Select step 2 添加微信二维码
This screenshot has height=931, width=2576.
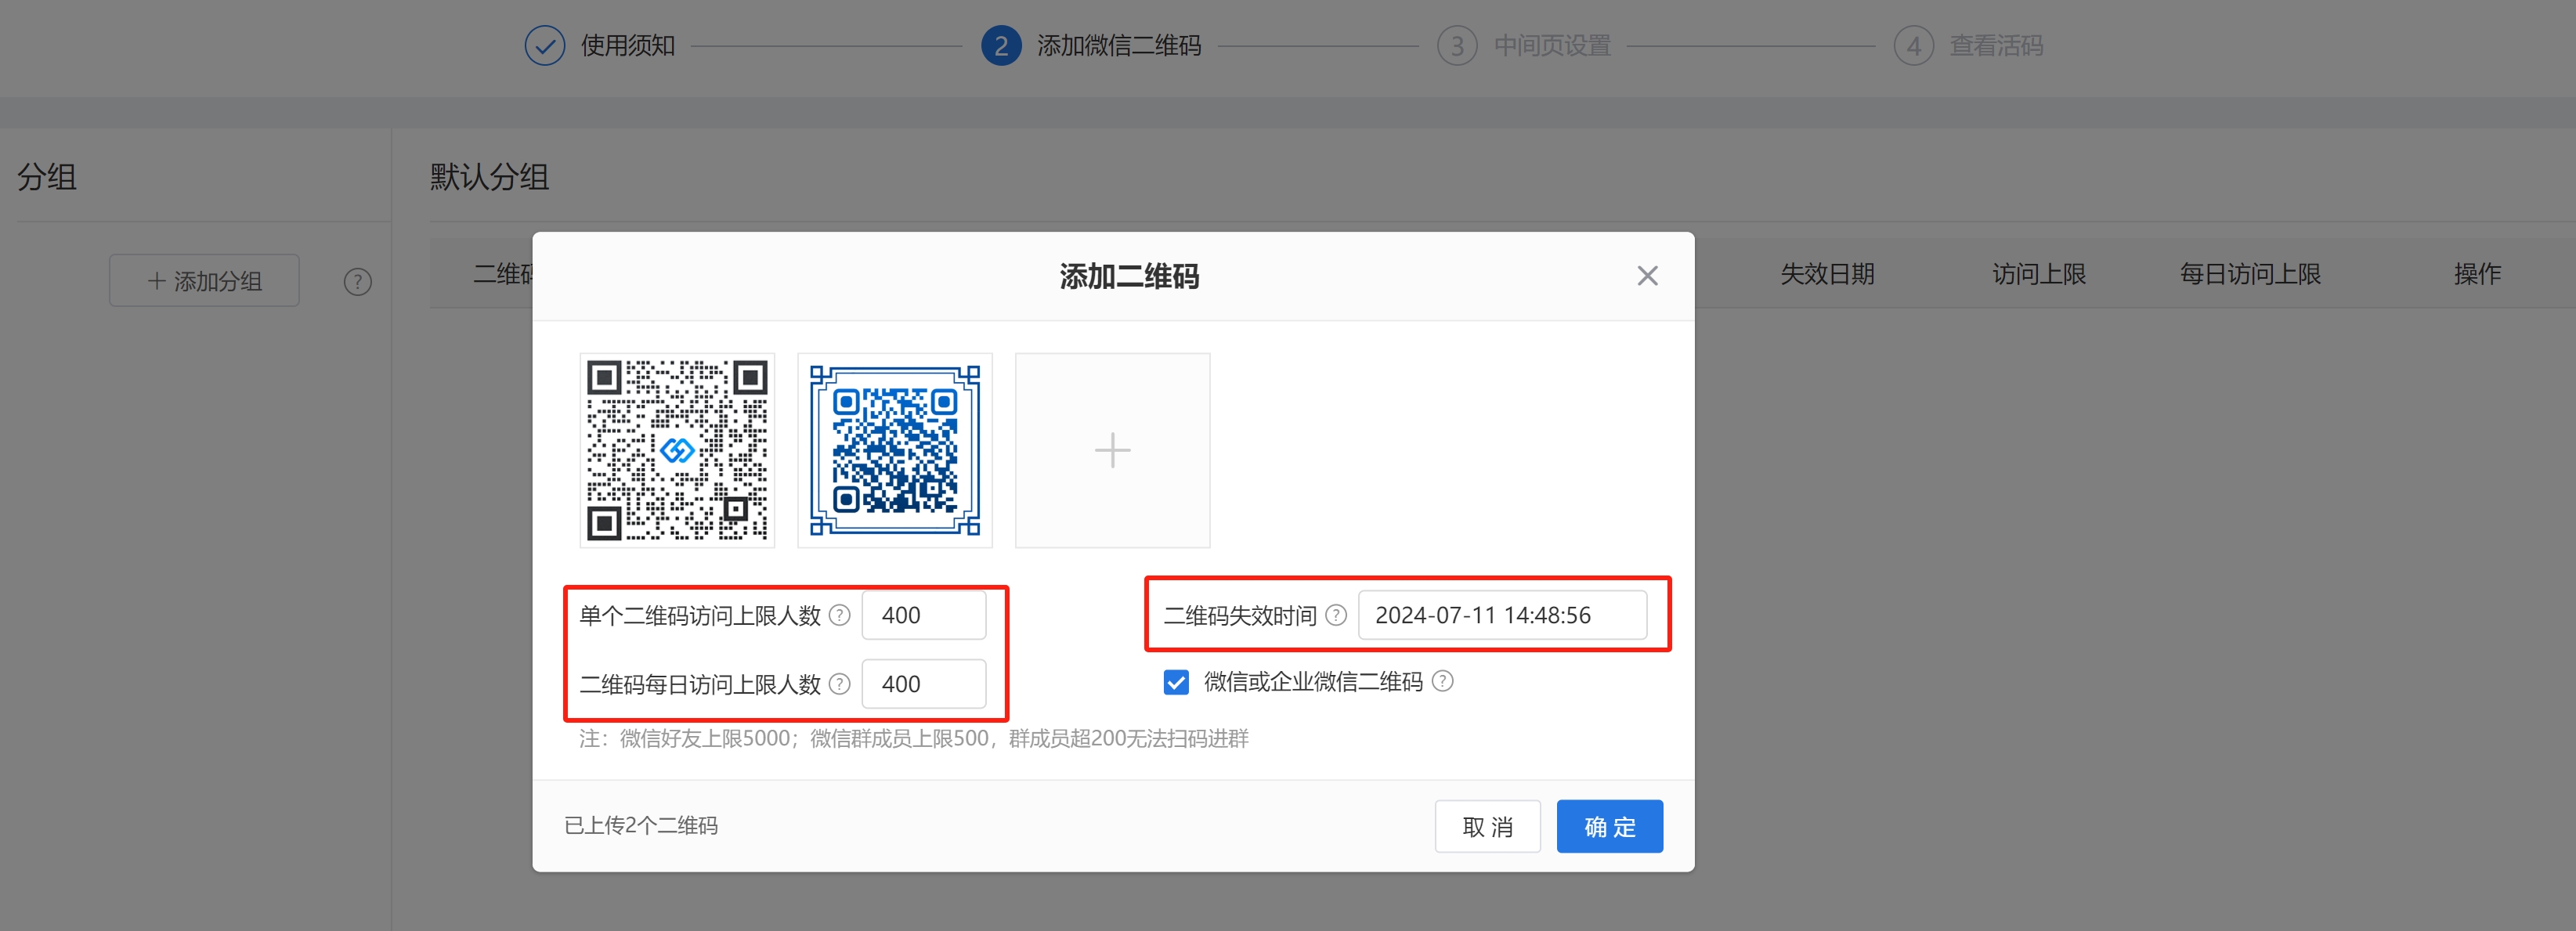[x=1091, y=46]
